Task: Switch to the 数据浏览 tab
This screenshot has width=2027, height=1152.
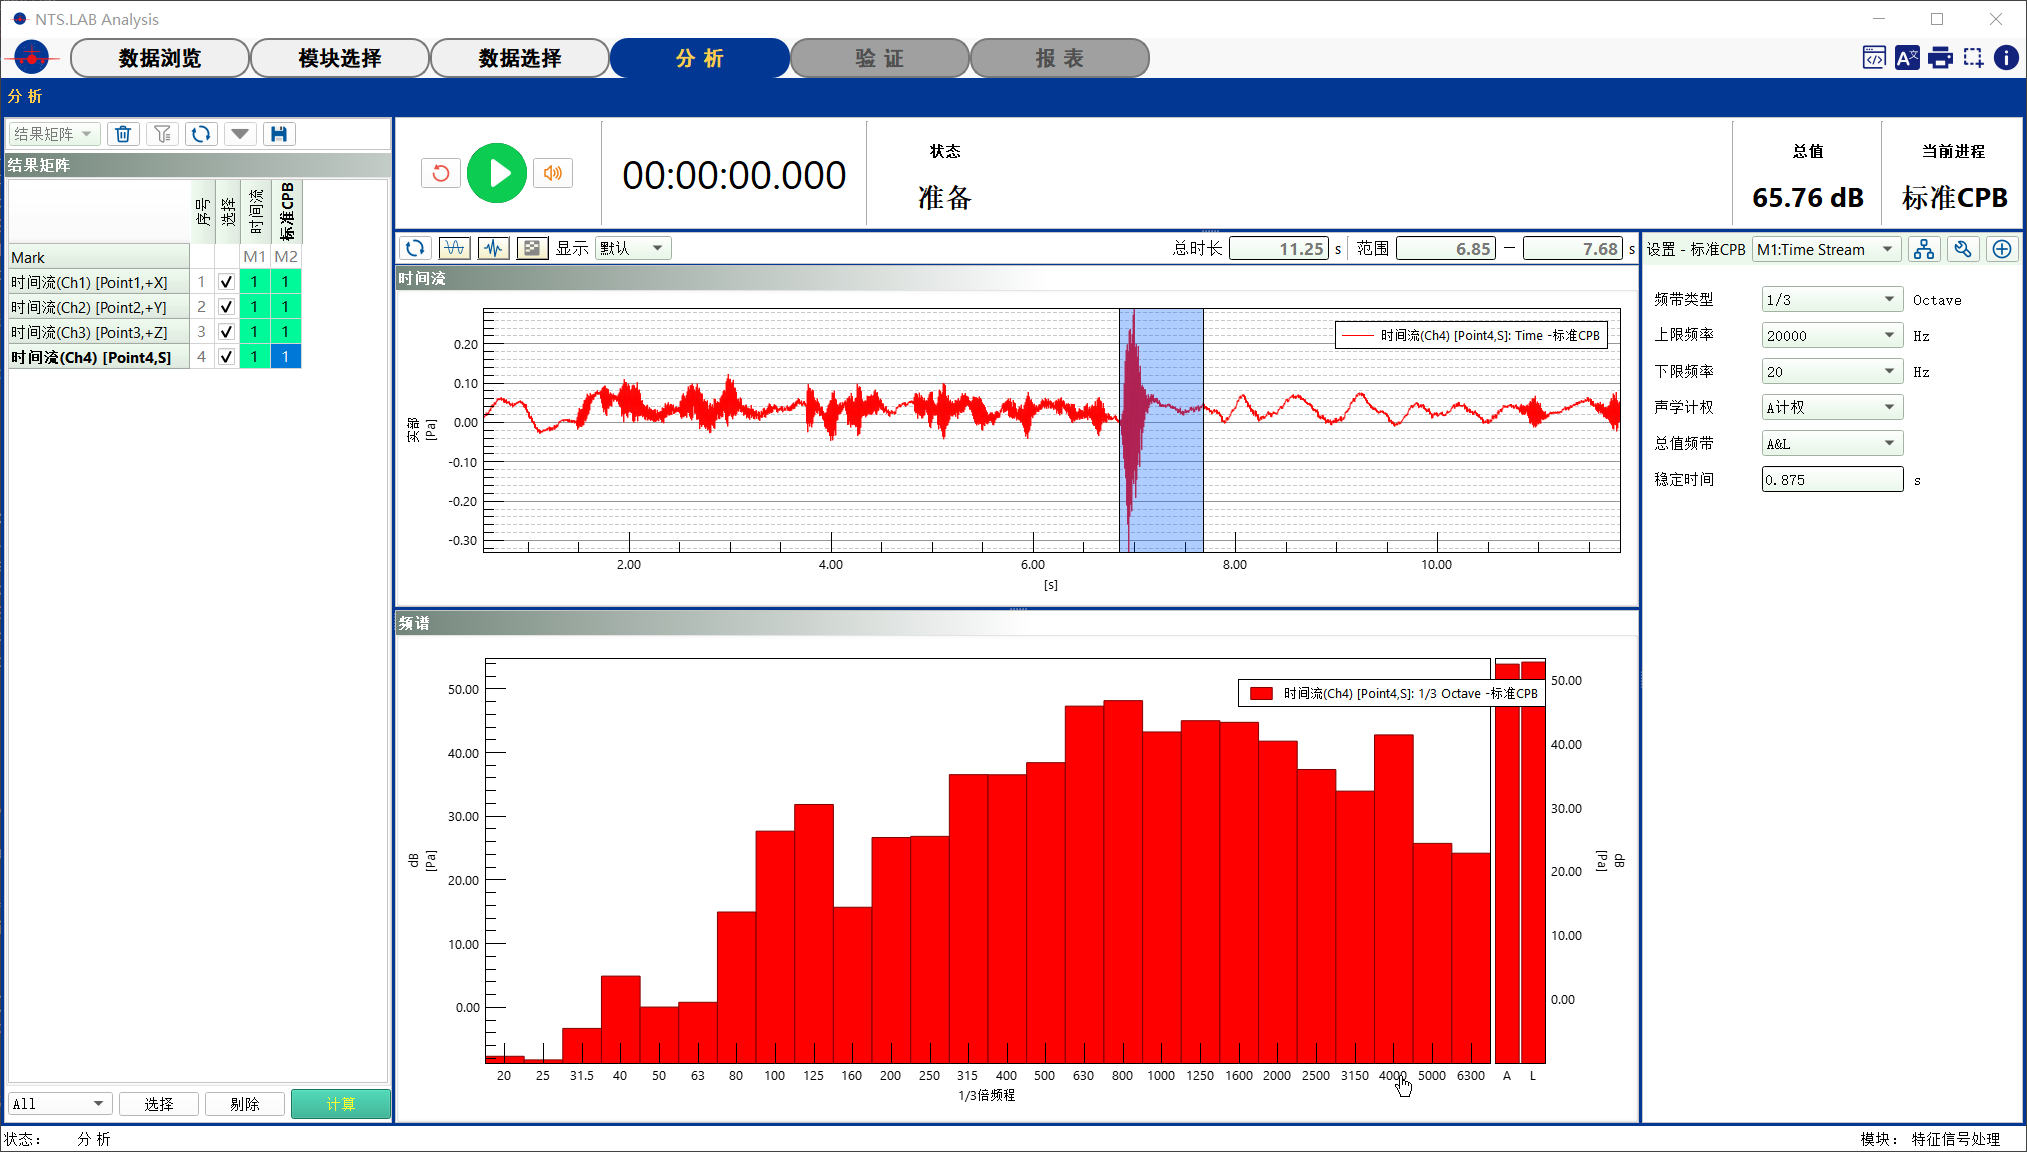Action: coord(160,58)
